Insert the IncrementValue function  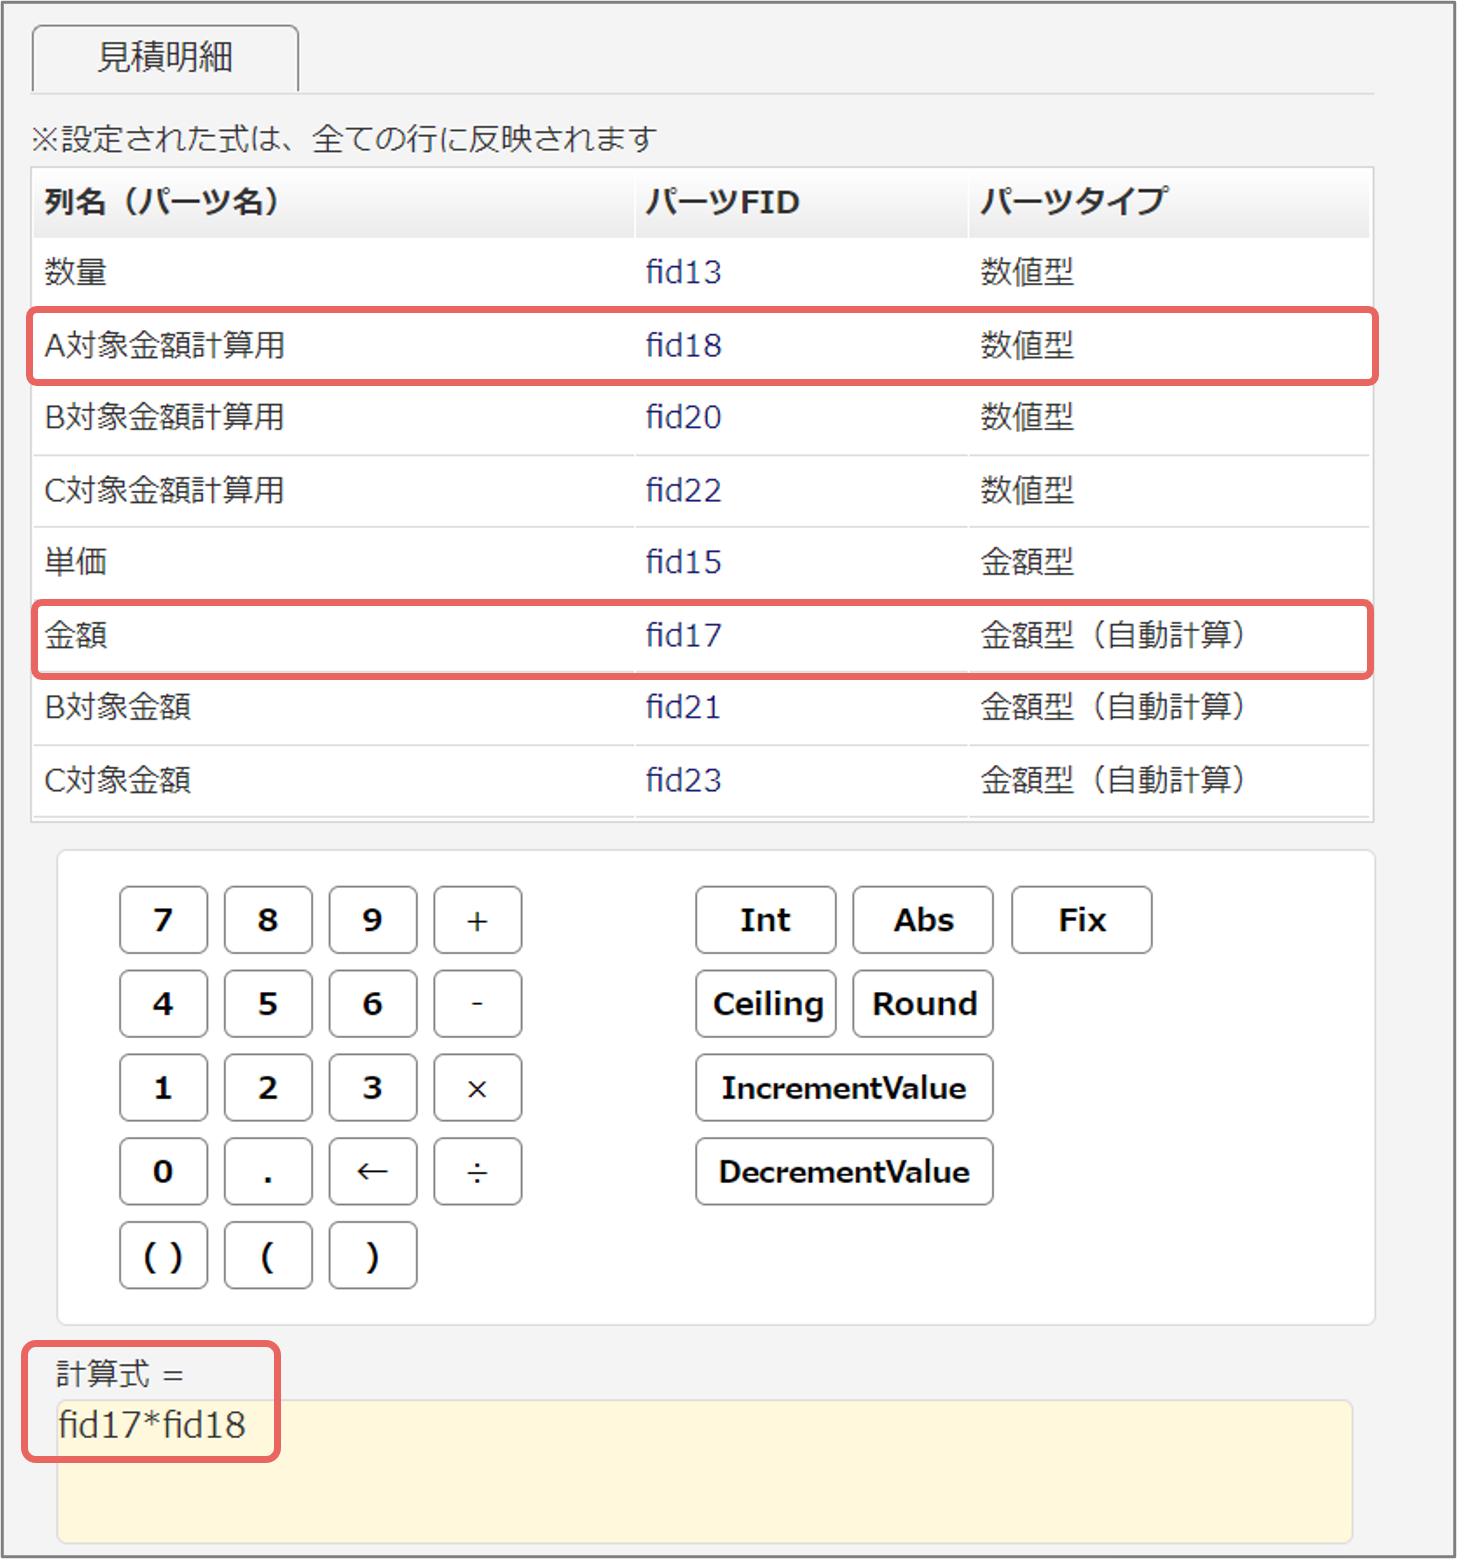(x=845, y=1088)
